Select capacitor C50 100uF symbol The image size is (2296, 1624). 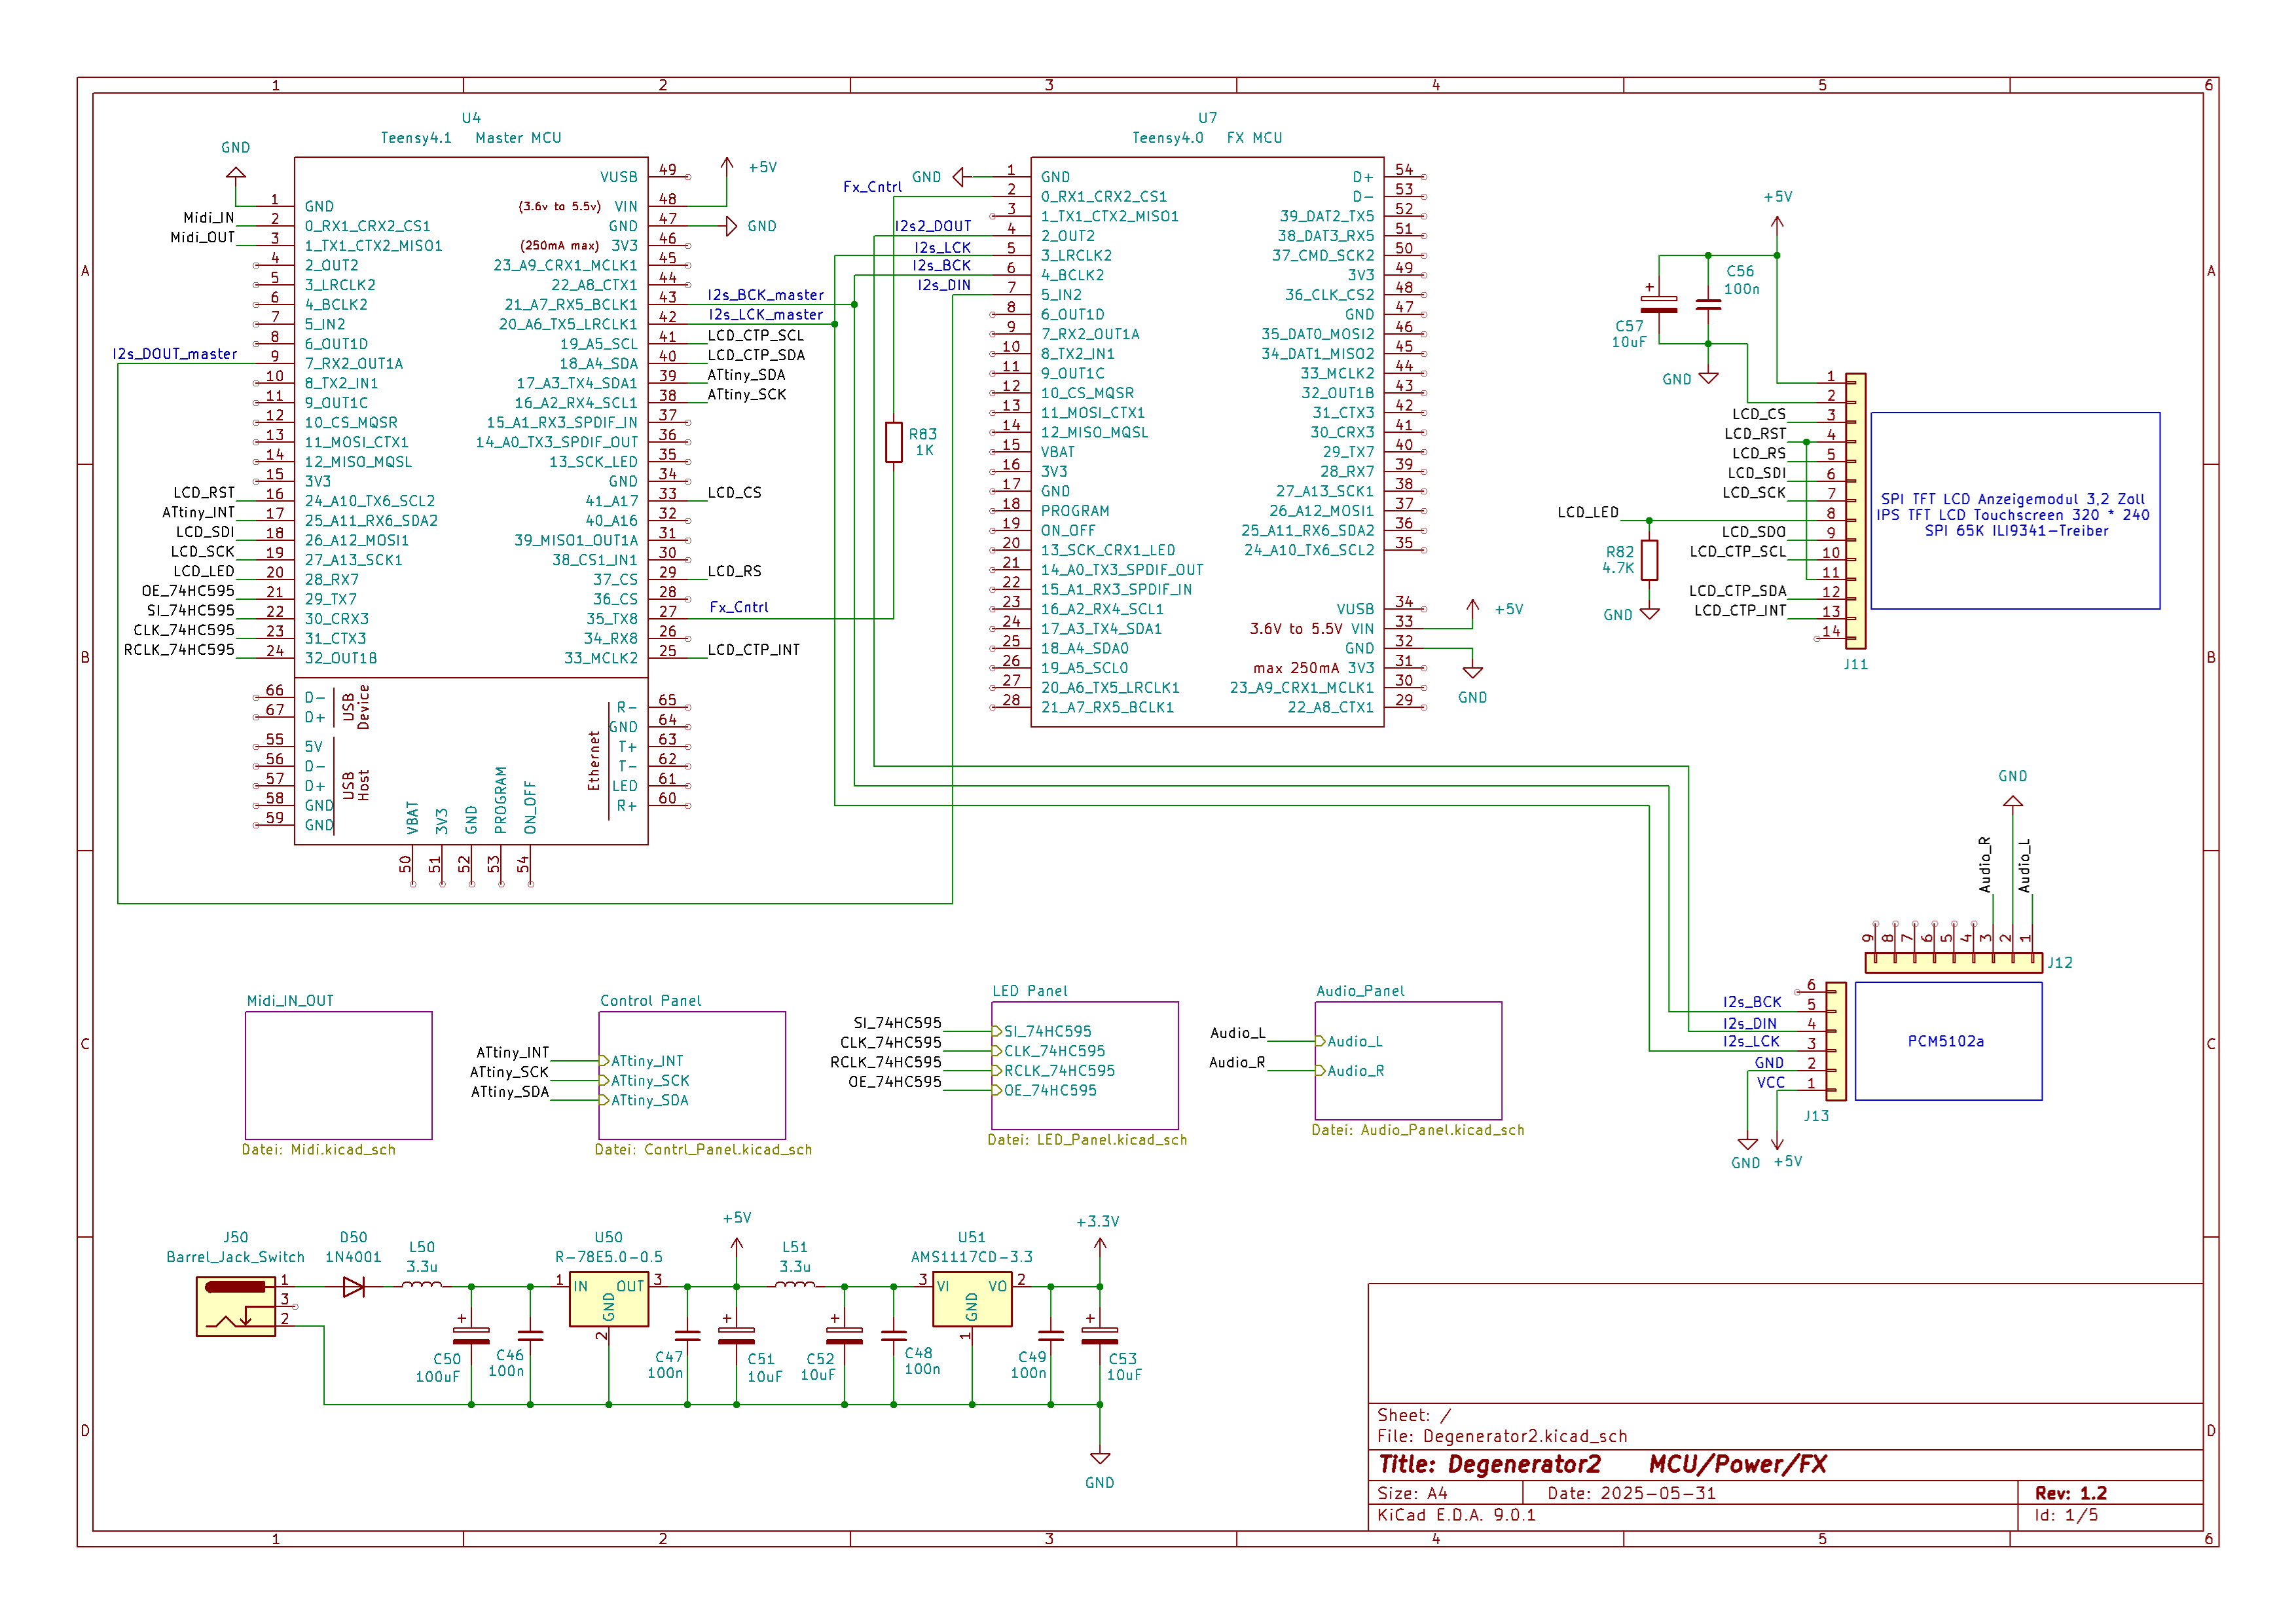point(471,1335)
